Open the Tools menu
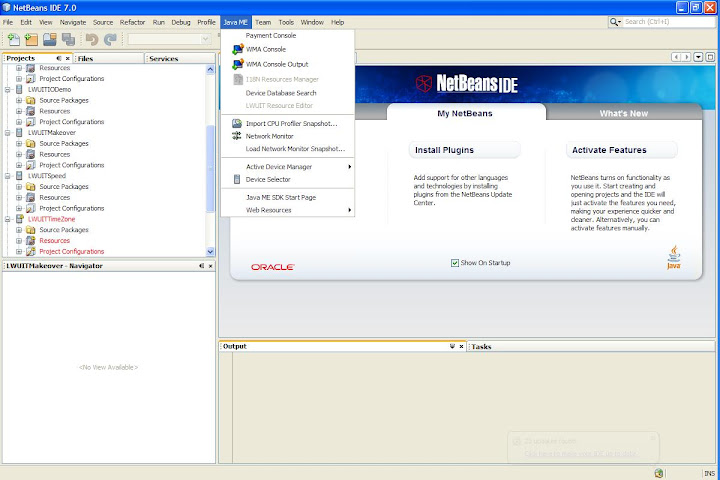Image resolution: width=720 pixels, height=480 pixels. click(286, 22)
